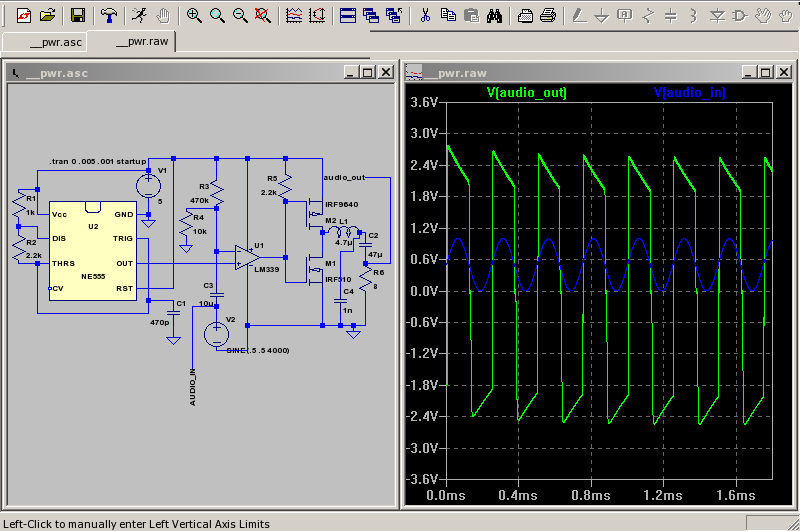Select the Draw Wire pencil tool
The width and height of the screenshot is (800, 531).
[579, 15]
